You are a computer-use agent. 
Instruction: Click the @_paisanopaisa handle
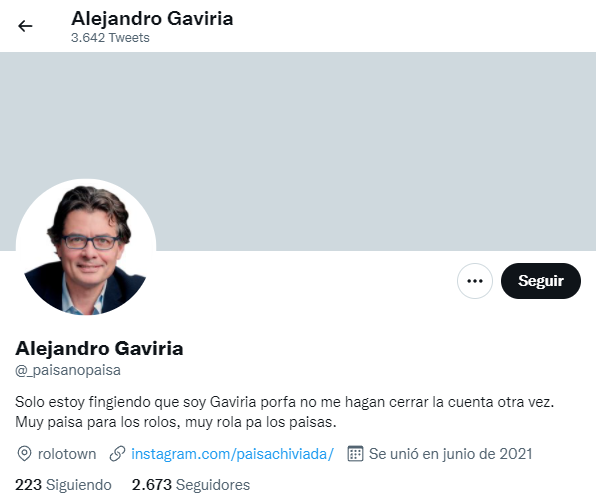[x=68, y=370]
